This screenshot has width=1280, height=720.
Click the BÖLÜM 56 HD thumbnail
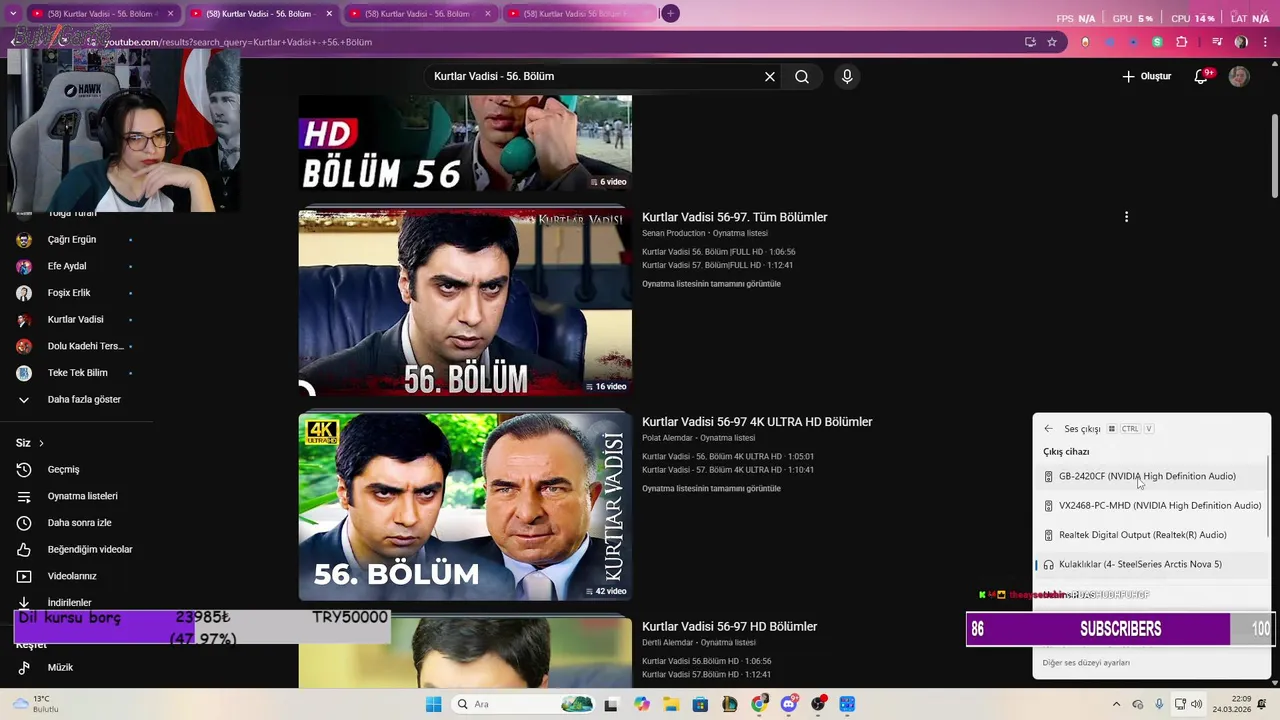pos(465,143)
